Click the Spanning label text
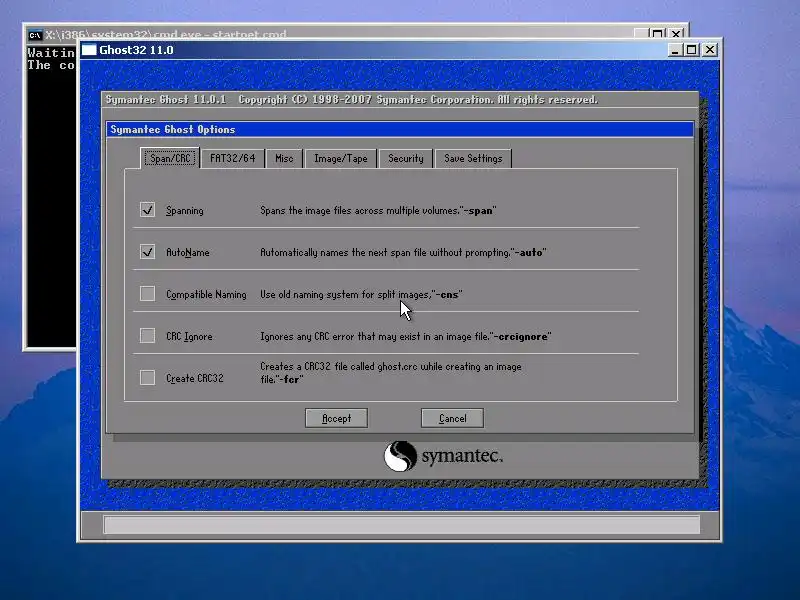Viewport: 800px width, 600px height. click(x=185, y=210)
